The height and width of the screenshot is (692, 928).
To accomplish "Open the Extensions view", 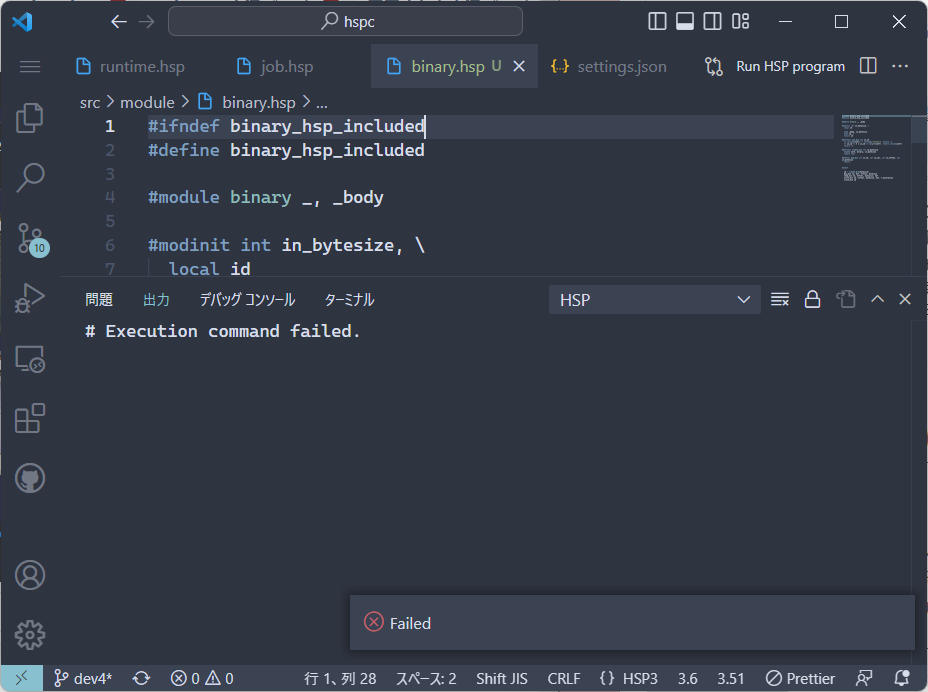I will point(30,419).
